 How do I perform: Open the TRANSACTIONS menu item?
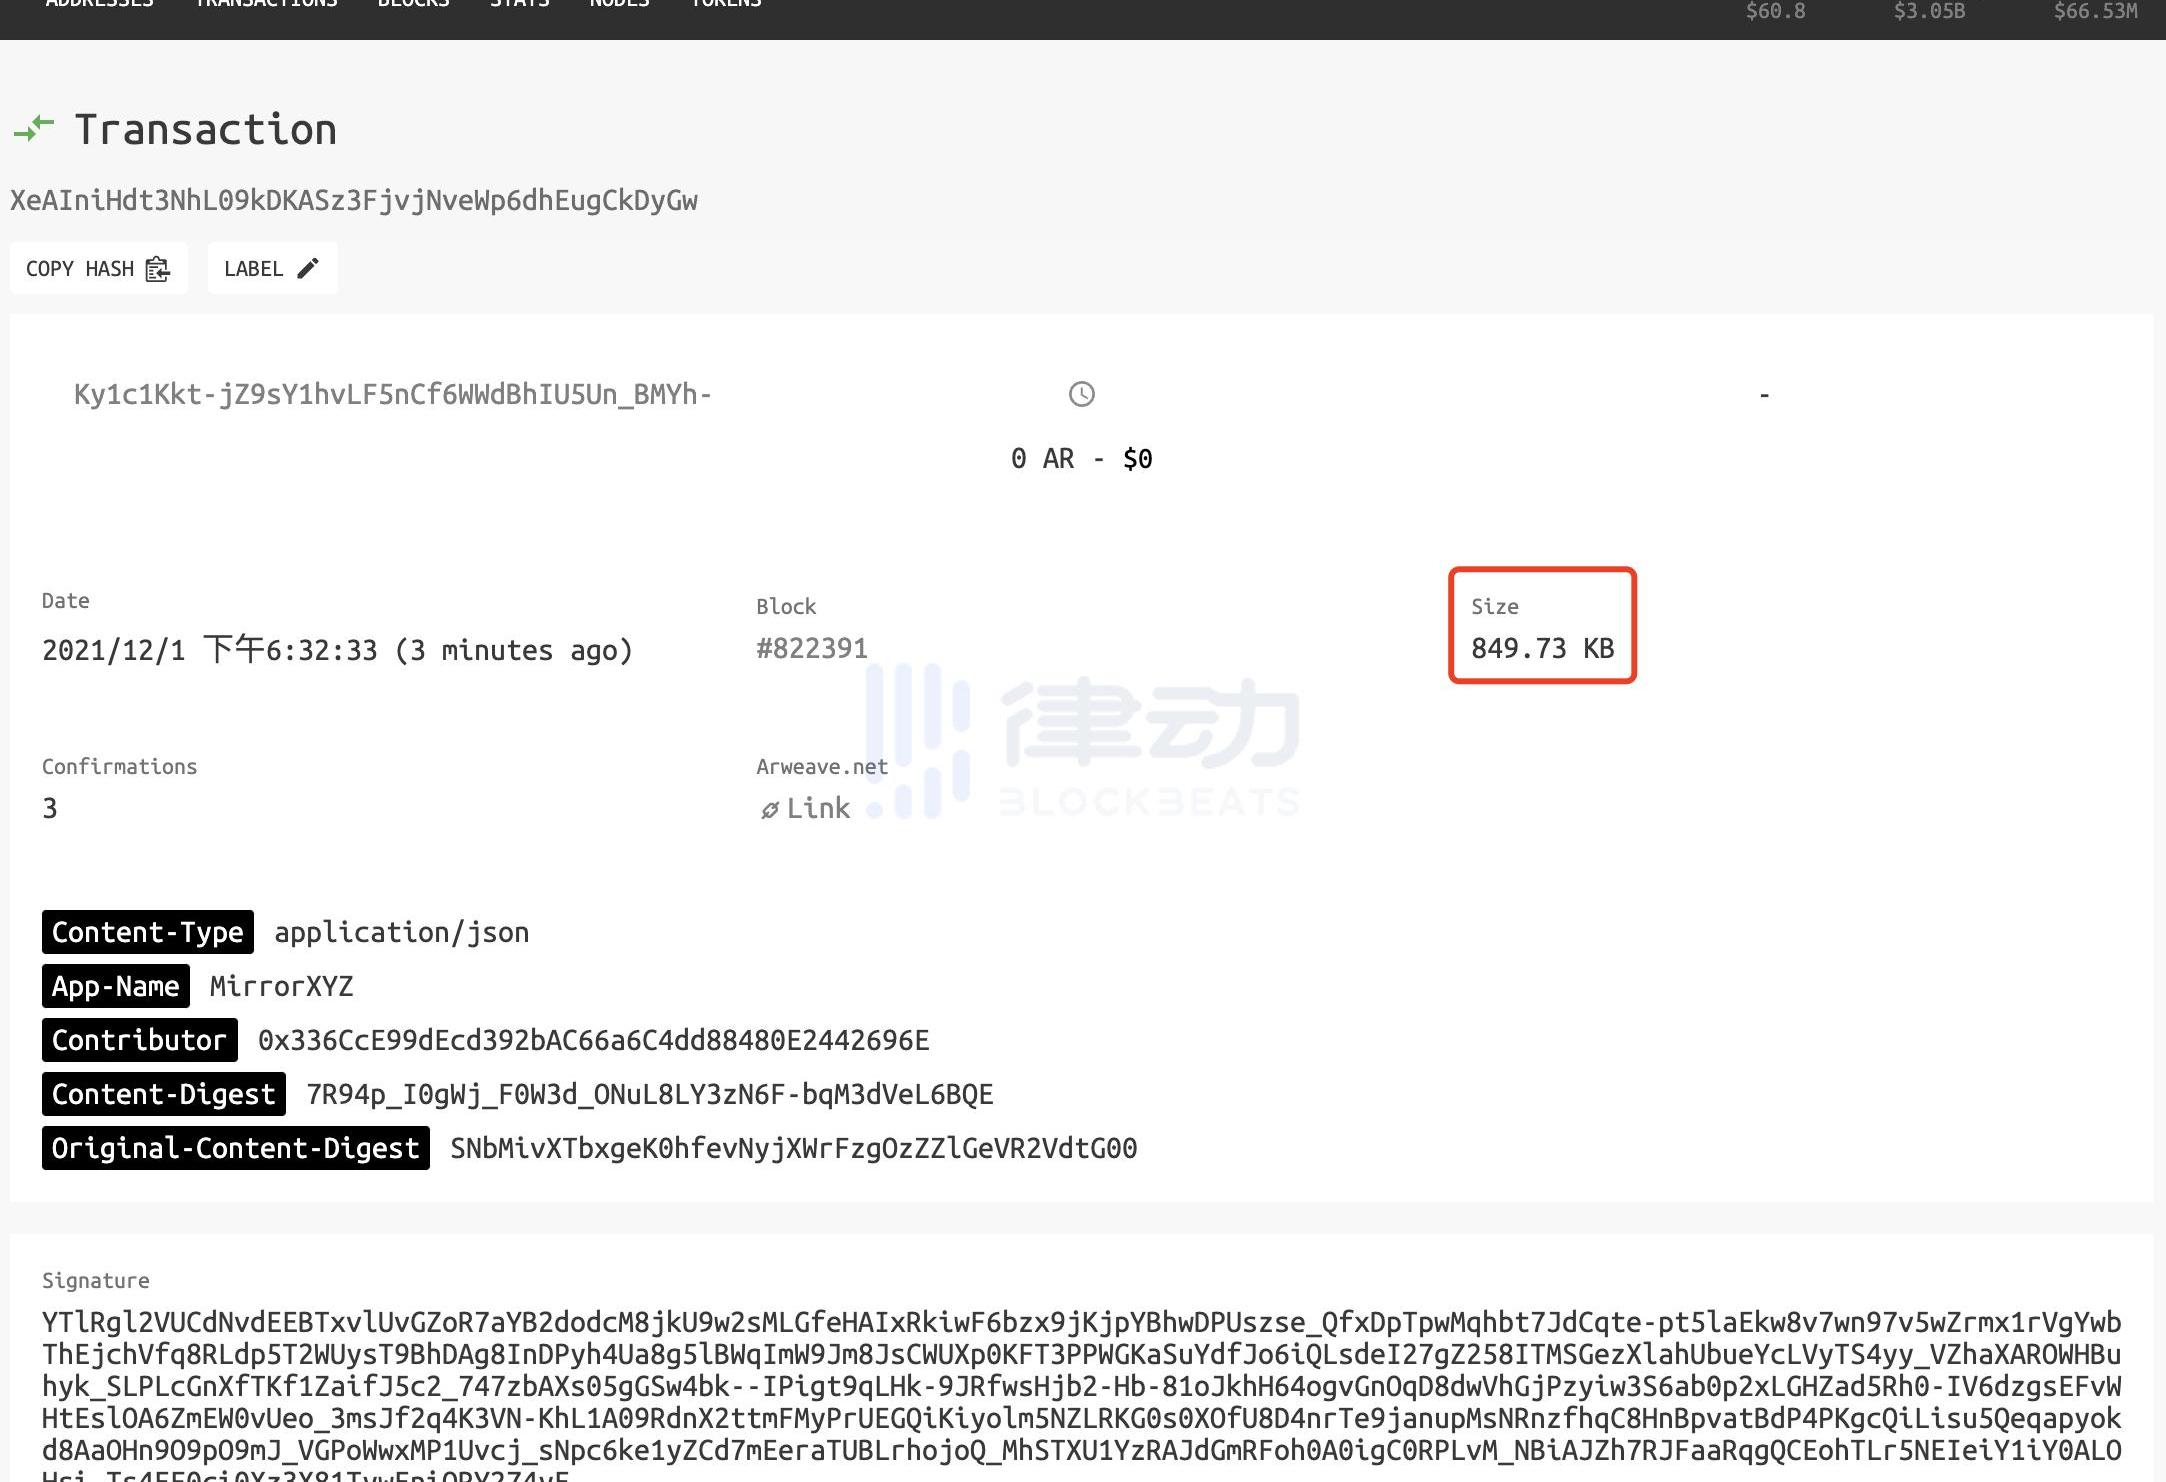[266, 4]
